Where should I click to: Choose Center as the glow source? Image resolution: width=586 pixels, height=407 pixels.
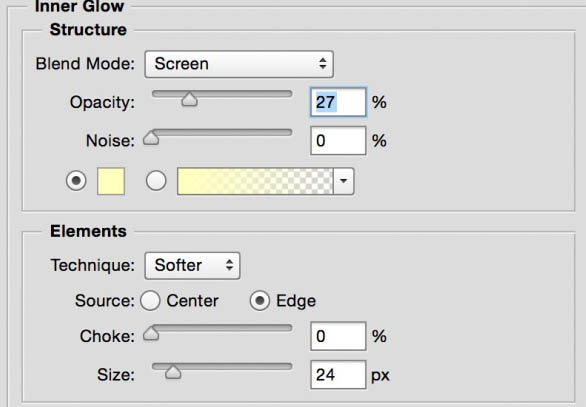tap(150, 300)
